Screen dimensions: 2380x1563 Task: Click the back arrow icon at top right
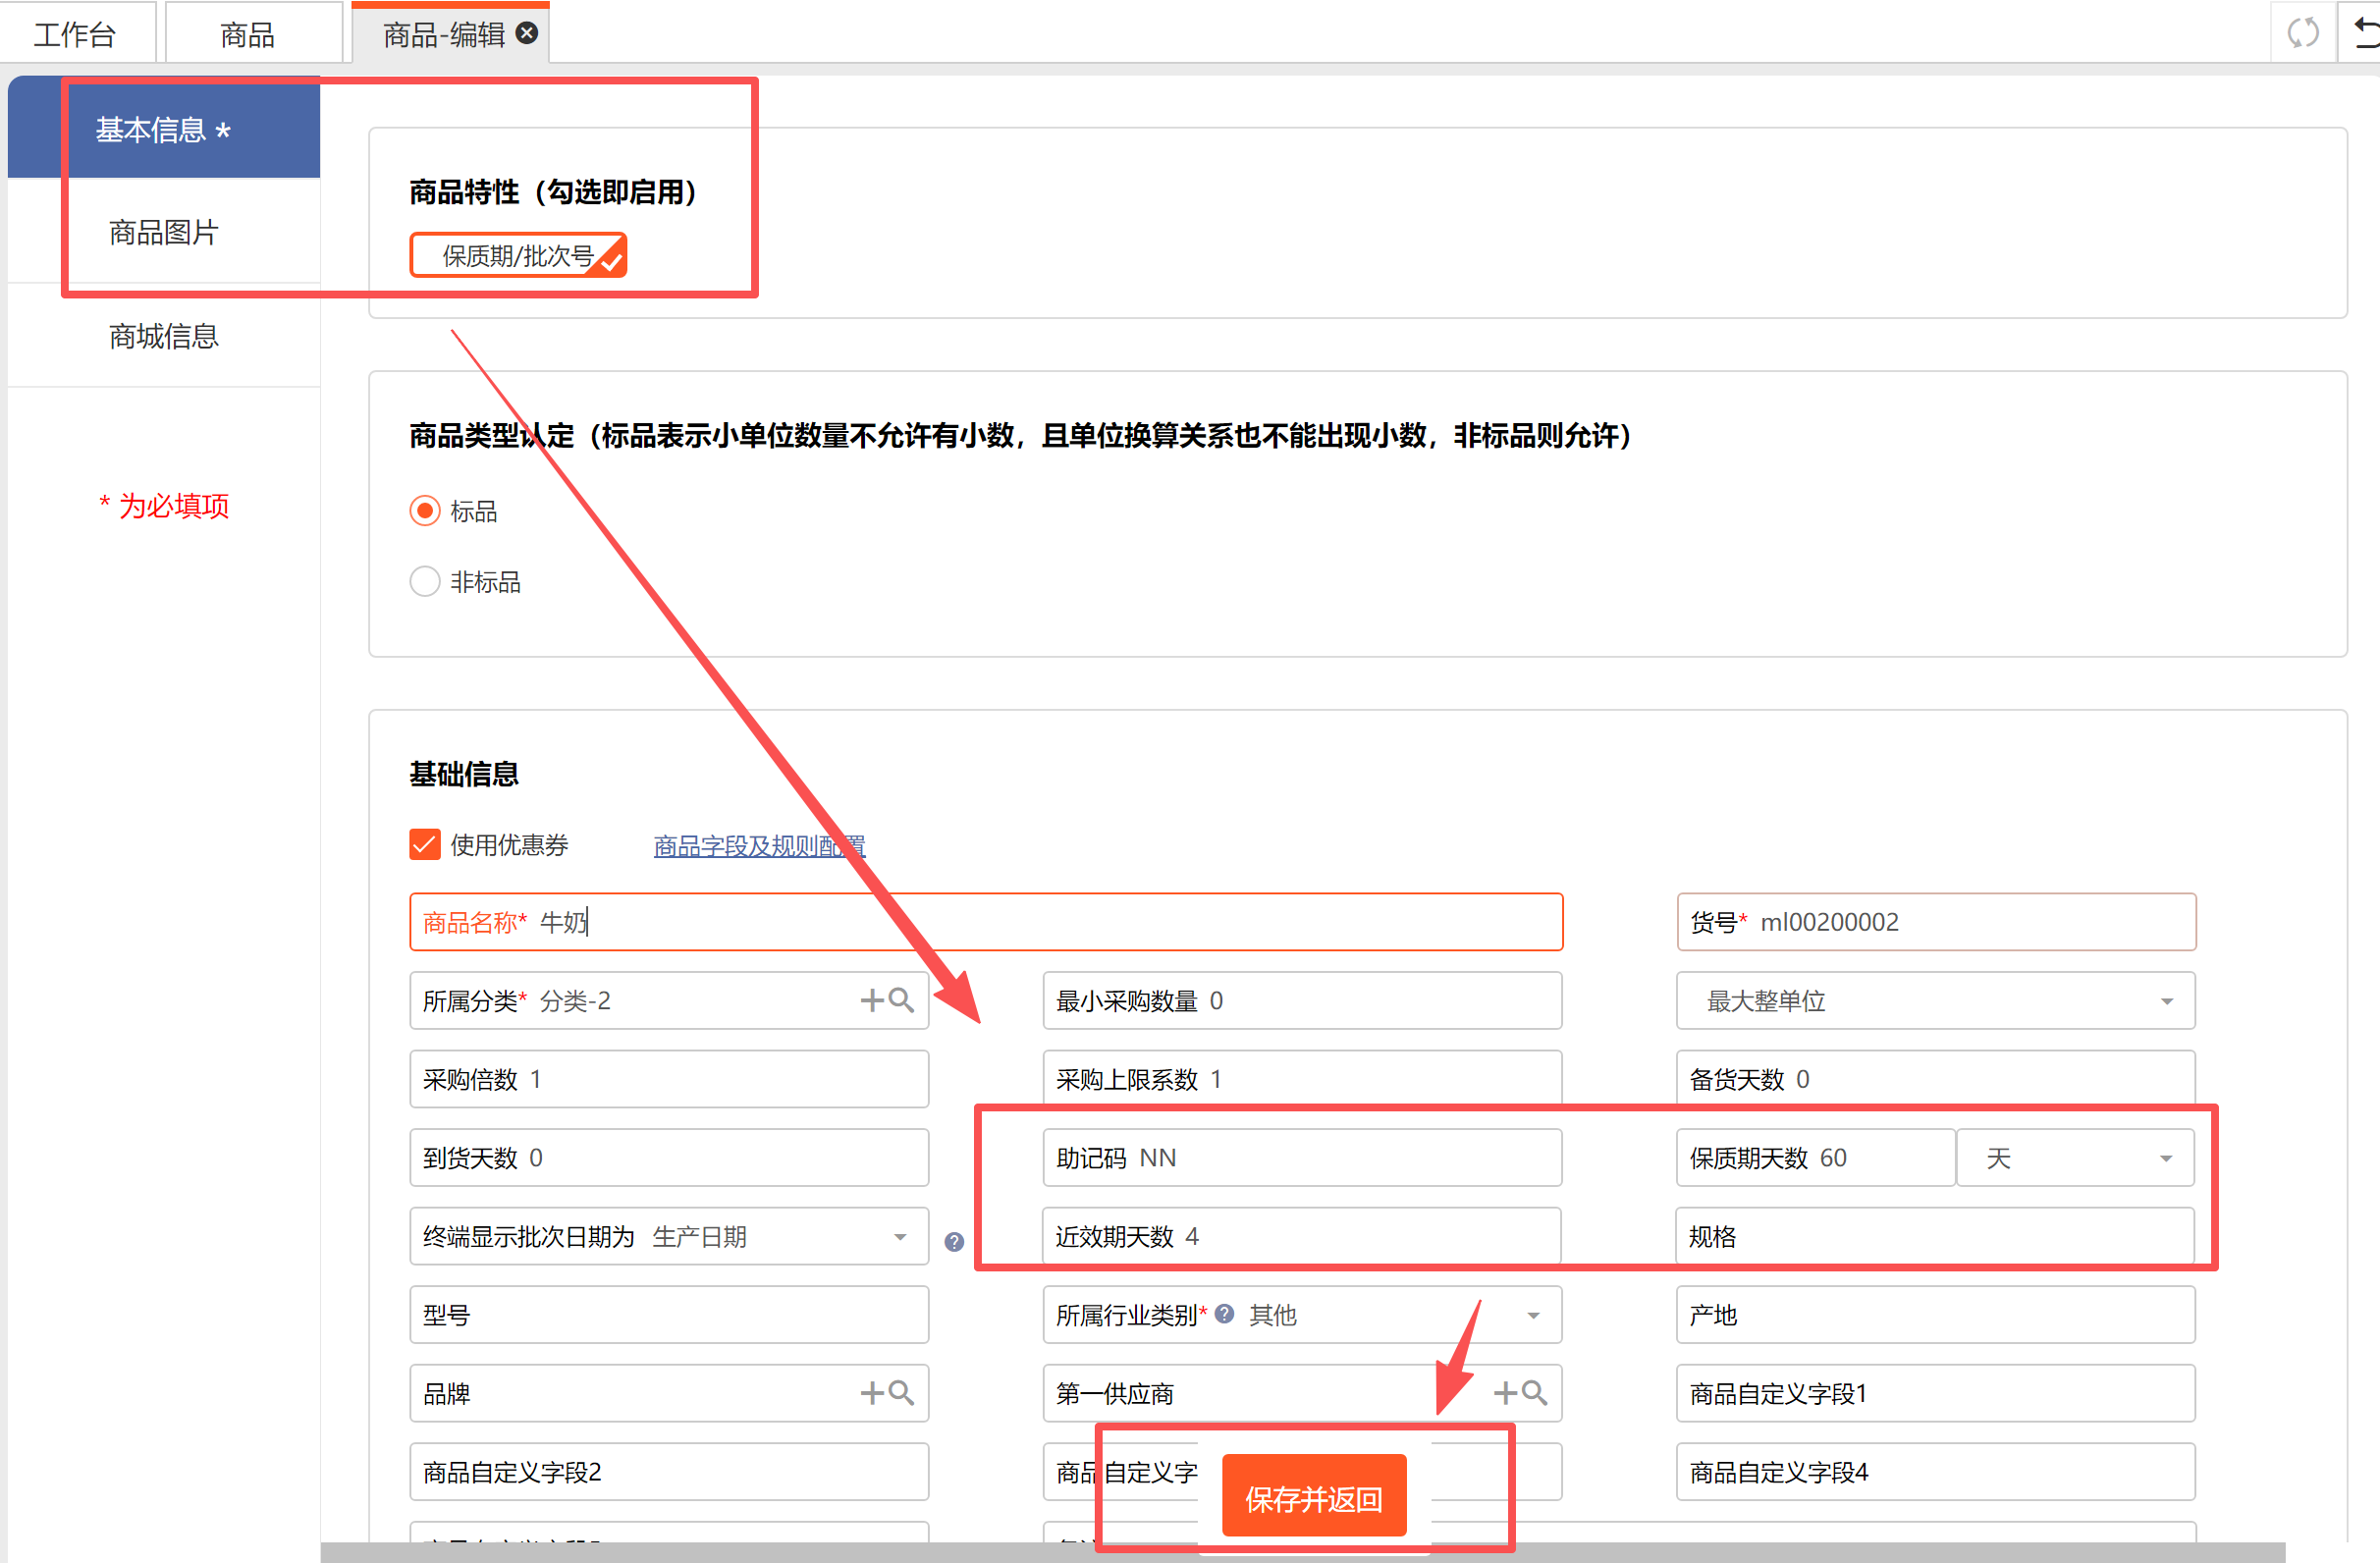point(2365,33)
